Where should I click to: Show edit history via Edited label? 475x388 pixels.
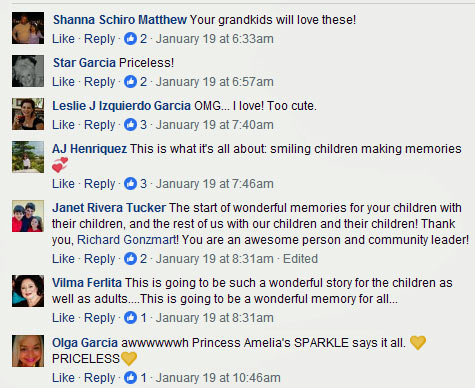(x=300, y=259)
